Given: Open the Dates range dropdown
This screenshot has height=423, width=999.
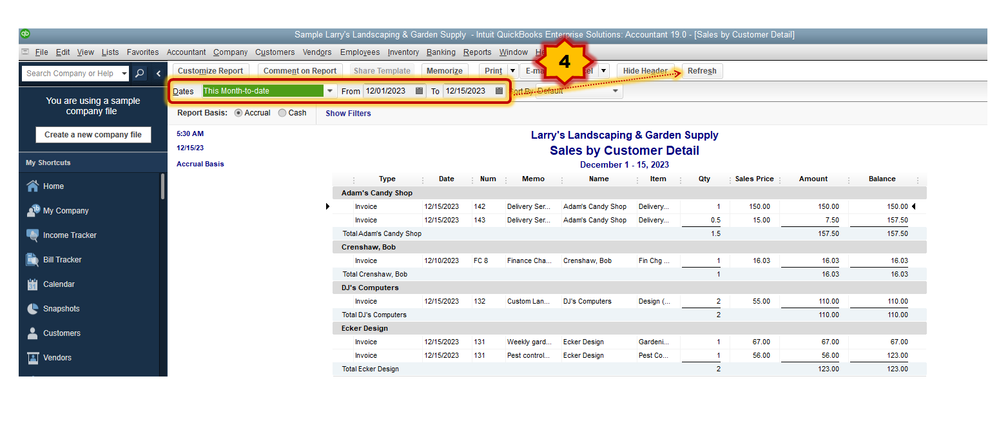Looking at the screenshot, I should 330,91.
